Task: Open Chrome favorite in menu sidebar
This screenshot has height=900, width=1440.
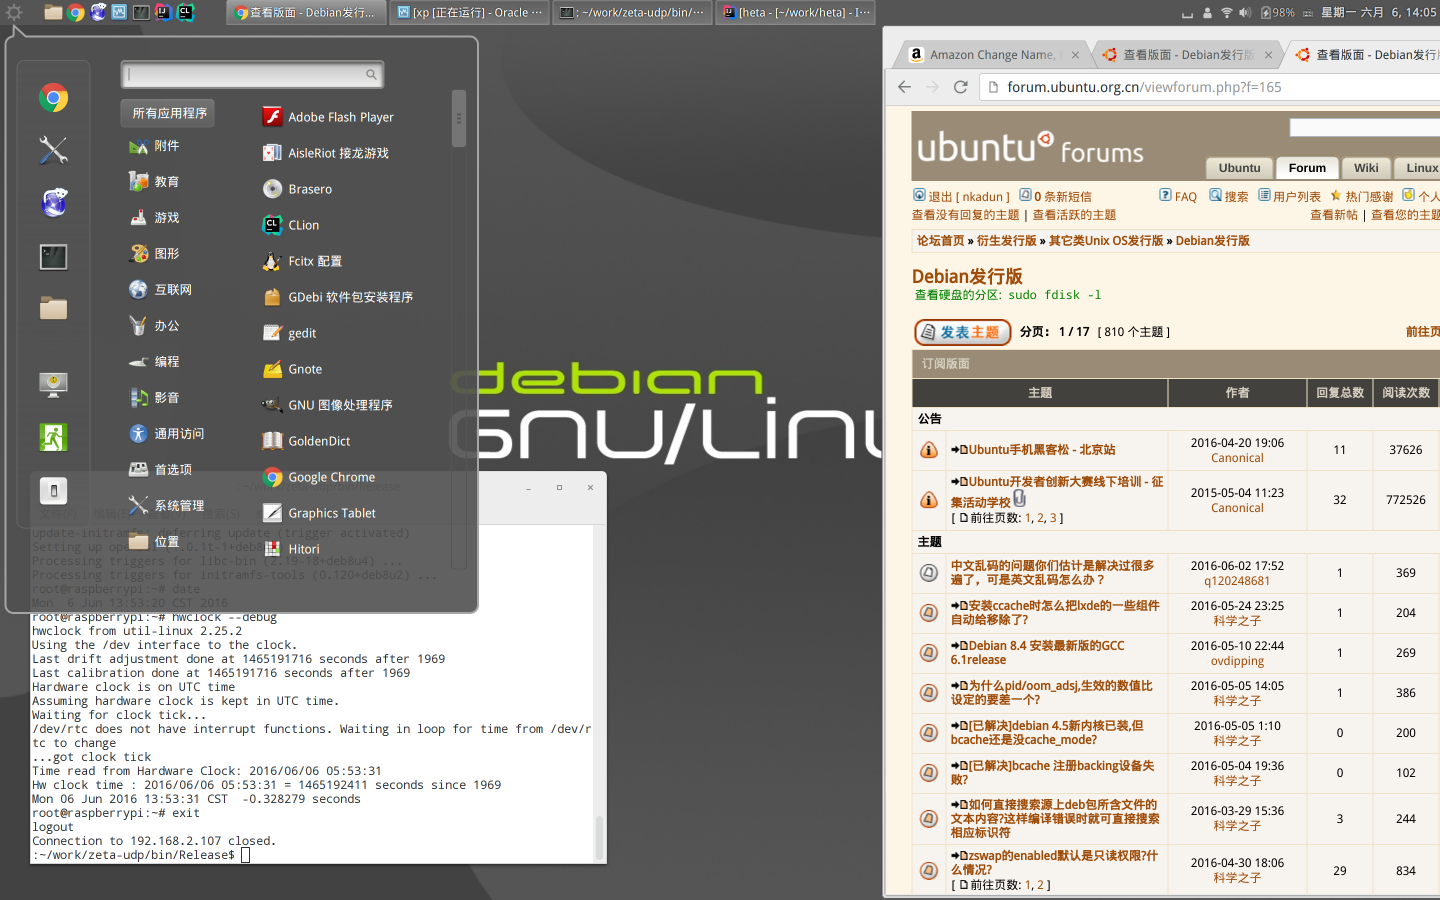Action: (x=54, y=97)
